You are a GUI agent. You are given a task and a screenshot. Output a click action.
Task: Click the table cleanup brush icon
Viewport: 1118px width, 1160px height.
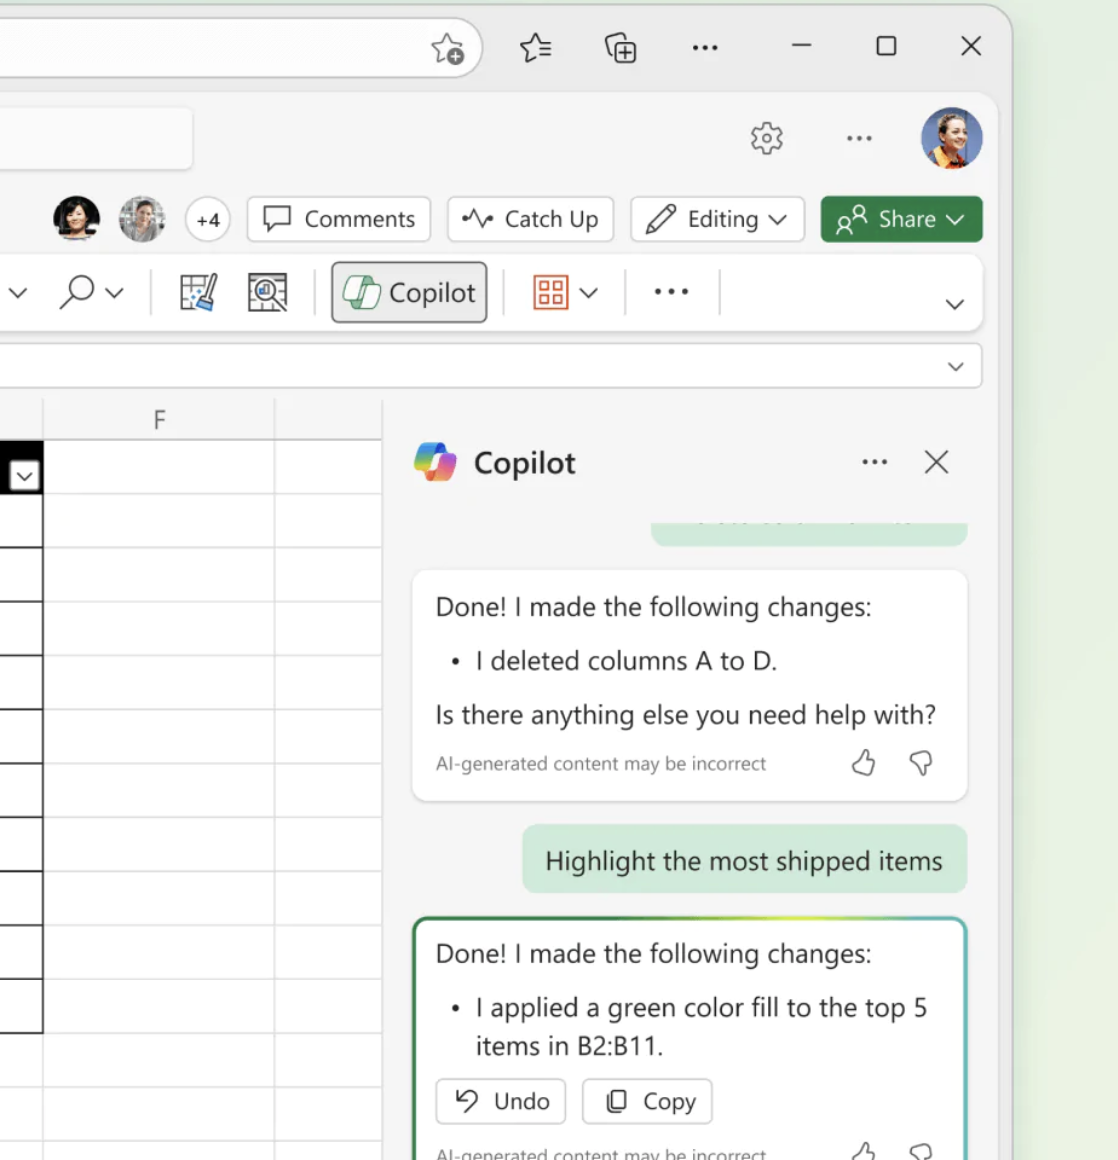click(x=198, y=292)
